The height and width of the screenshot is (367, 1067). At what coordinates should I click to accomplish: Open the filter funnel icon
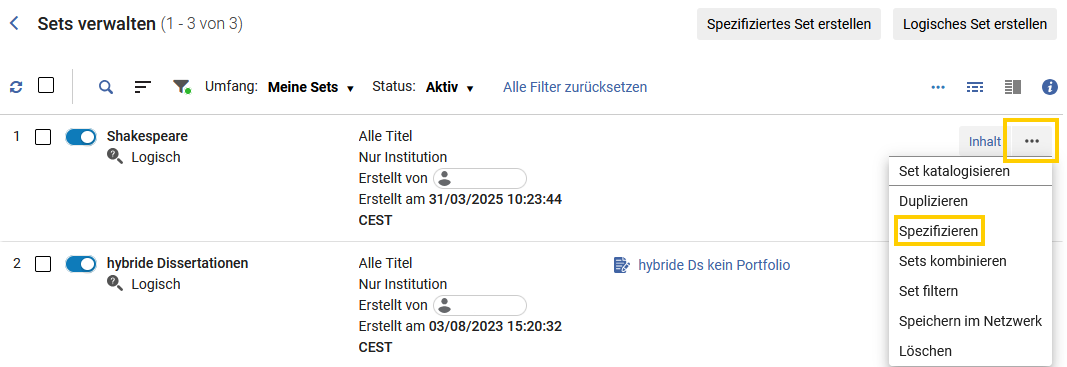pyautogui.click(x=181, y=86)
